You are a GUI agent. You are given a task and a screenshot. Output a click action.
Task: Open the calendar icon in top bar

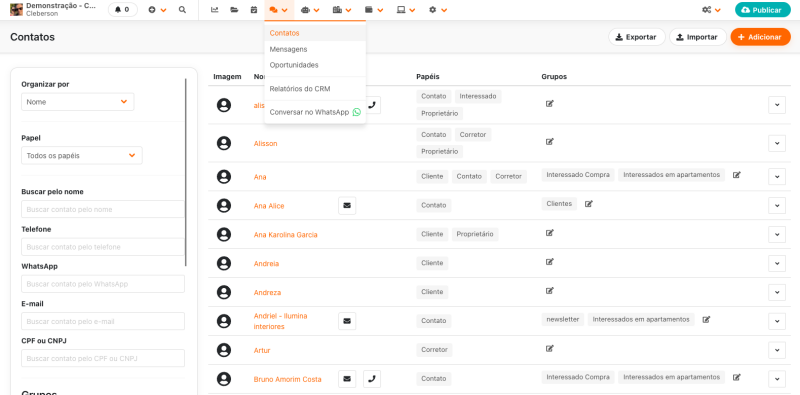pyautogui.click(x=254, y=10)
